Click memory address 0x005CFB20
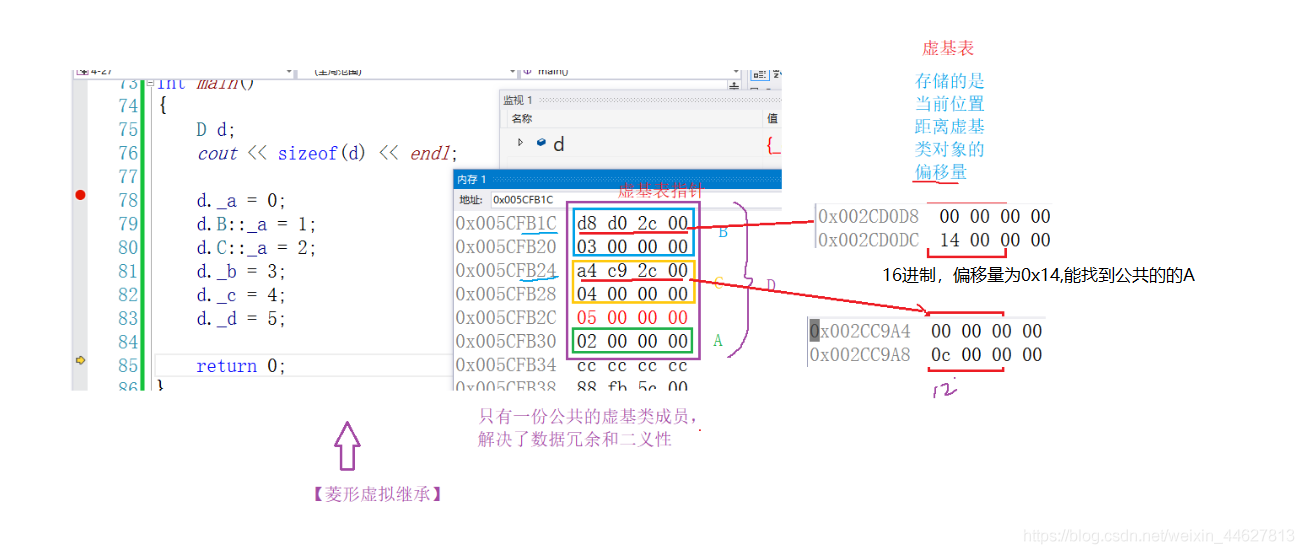Screen dimensions: 1304x554 tap(506, 247)
